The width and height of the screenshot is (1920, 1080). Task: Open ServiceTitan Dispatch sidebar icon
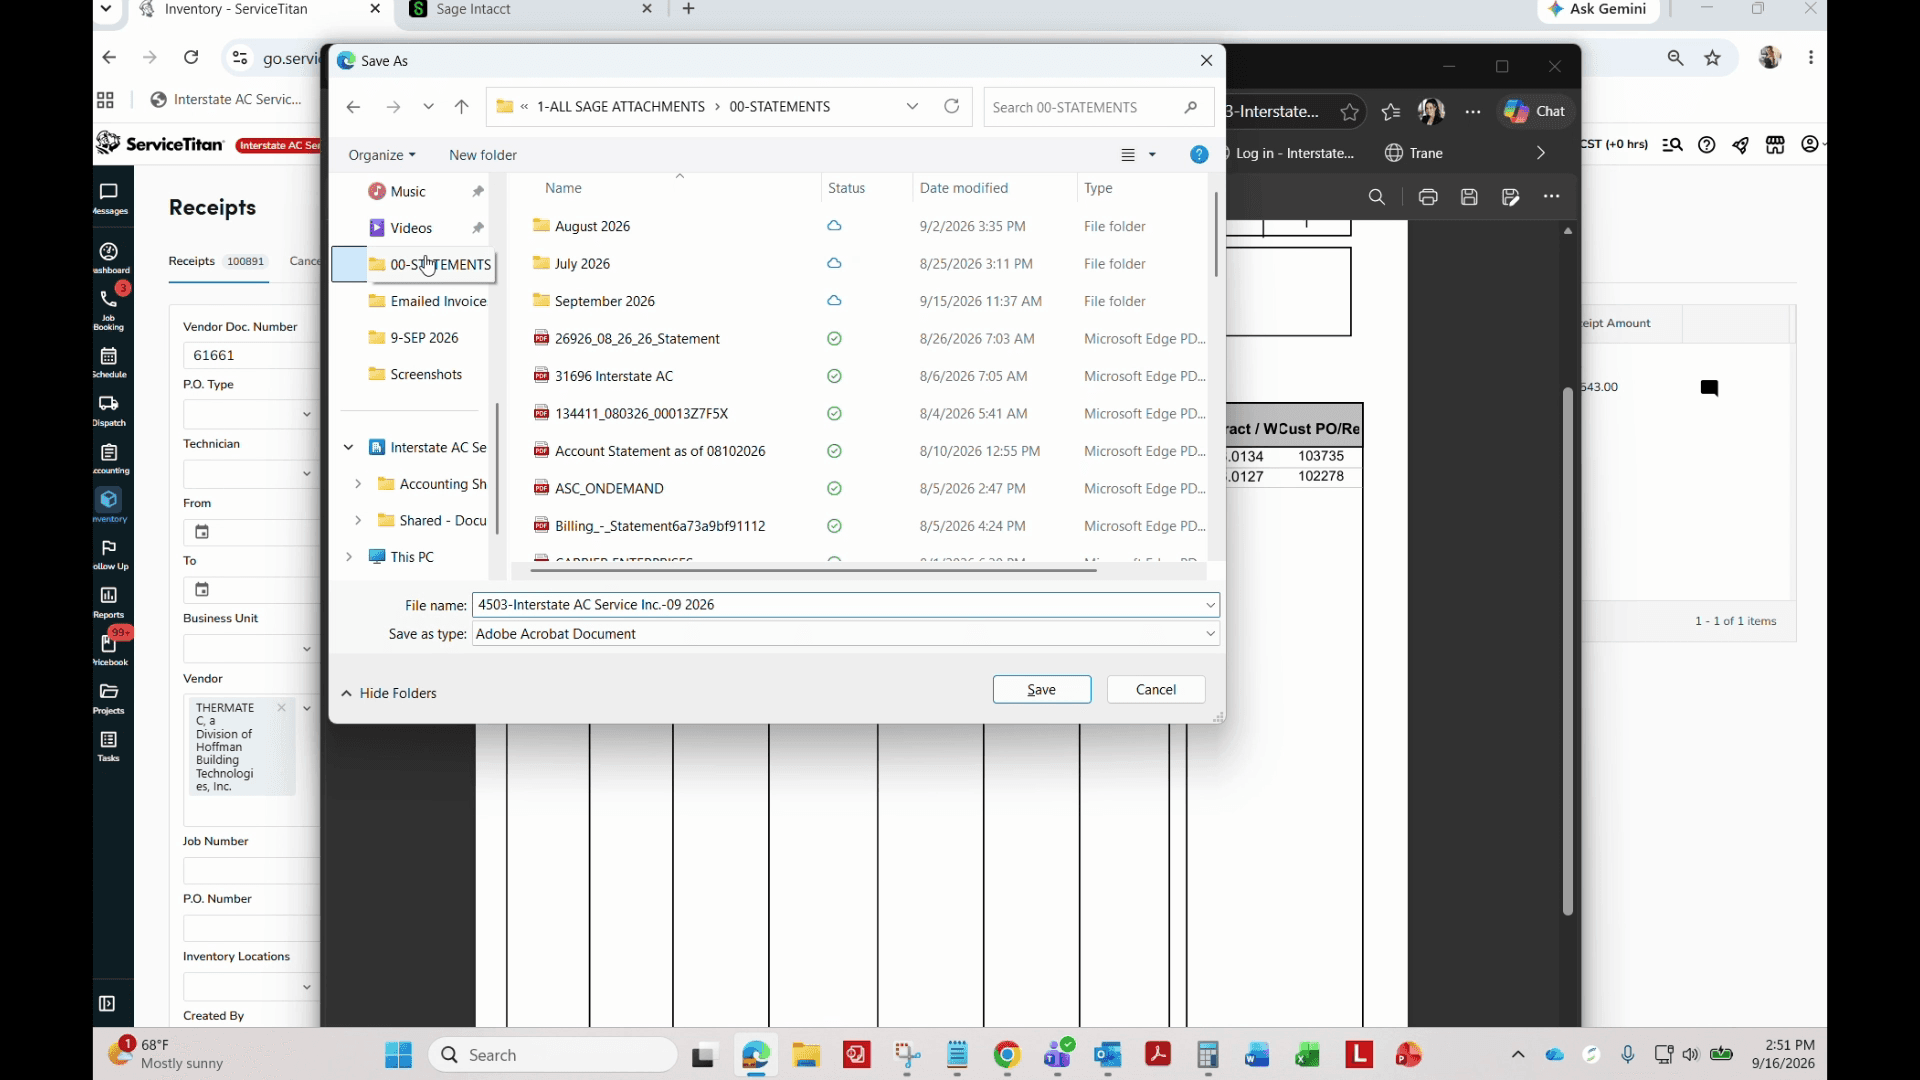pos(109,410)
